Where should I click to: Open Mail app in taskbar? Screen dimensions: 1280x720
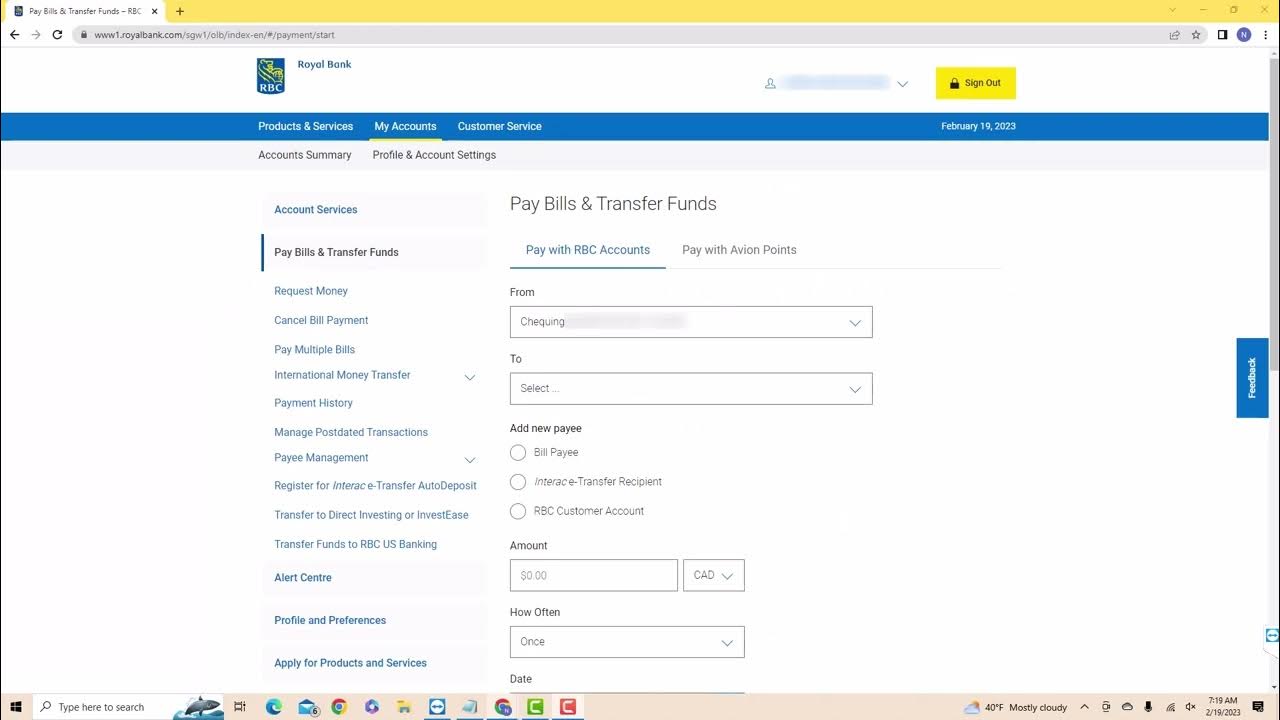[308, 707]
